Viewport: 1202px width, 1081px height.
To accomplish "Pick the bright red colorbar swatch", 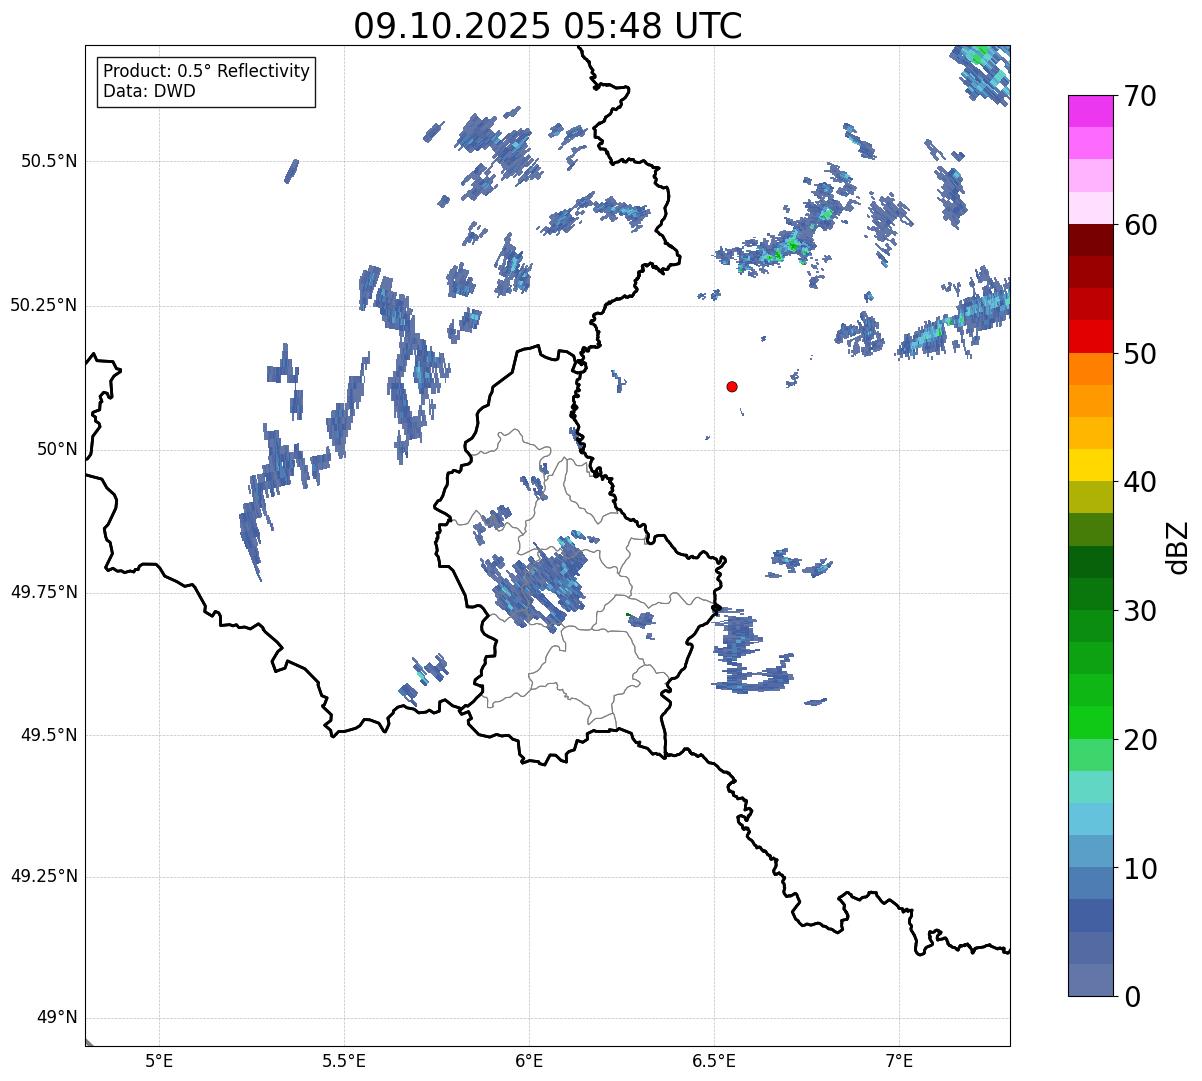I will click(x=1091, y=336).
